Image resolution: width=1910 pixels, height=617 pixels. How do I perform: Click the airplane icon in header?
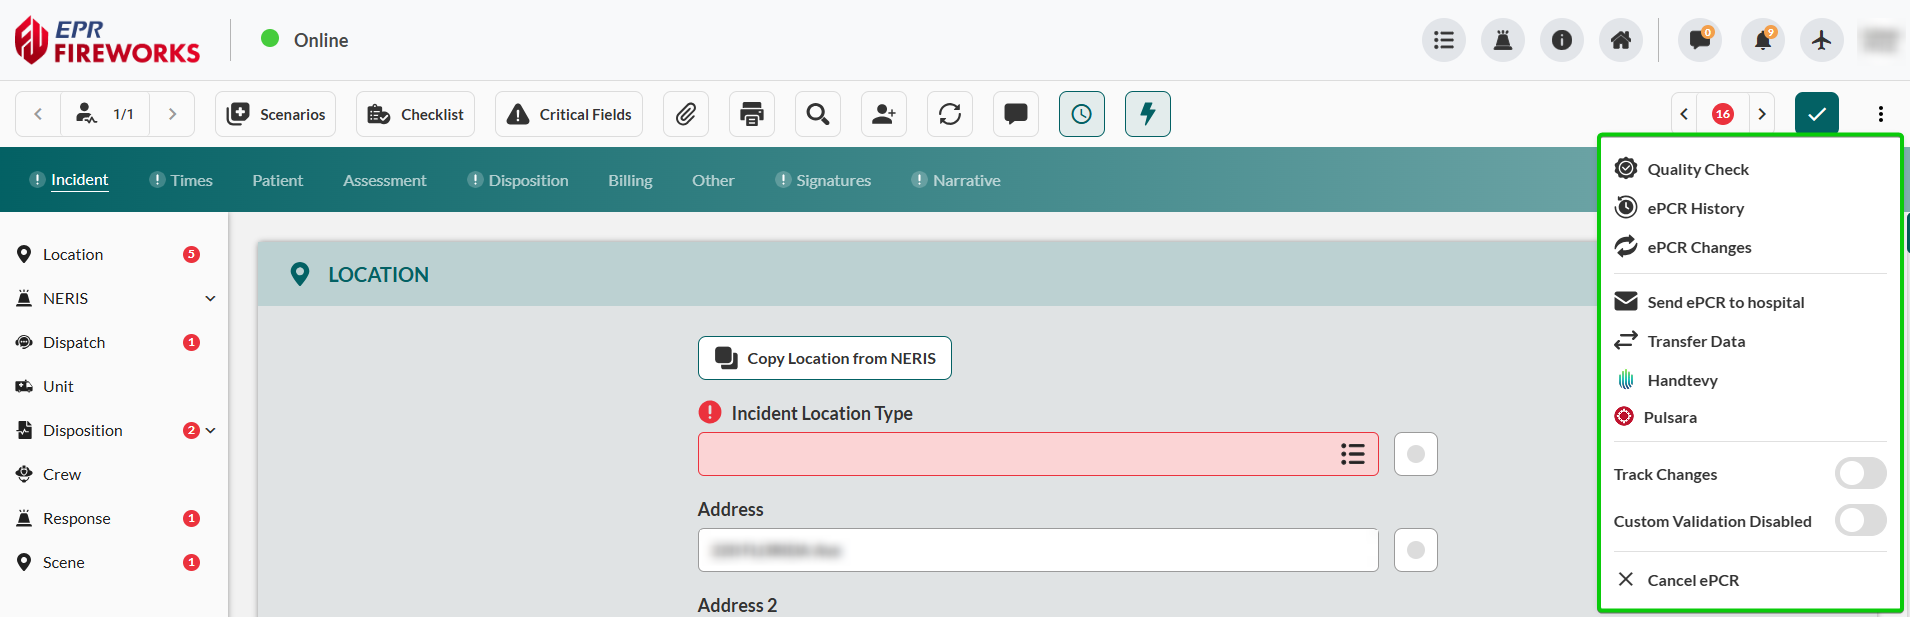tap(1822, 40)
